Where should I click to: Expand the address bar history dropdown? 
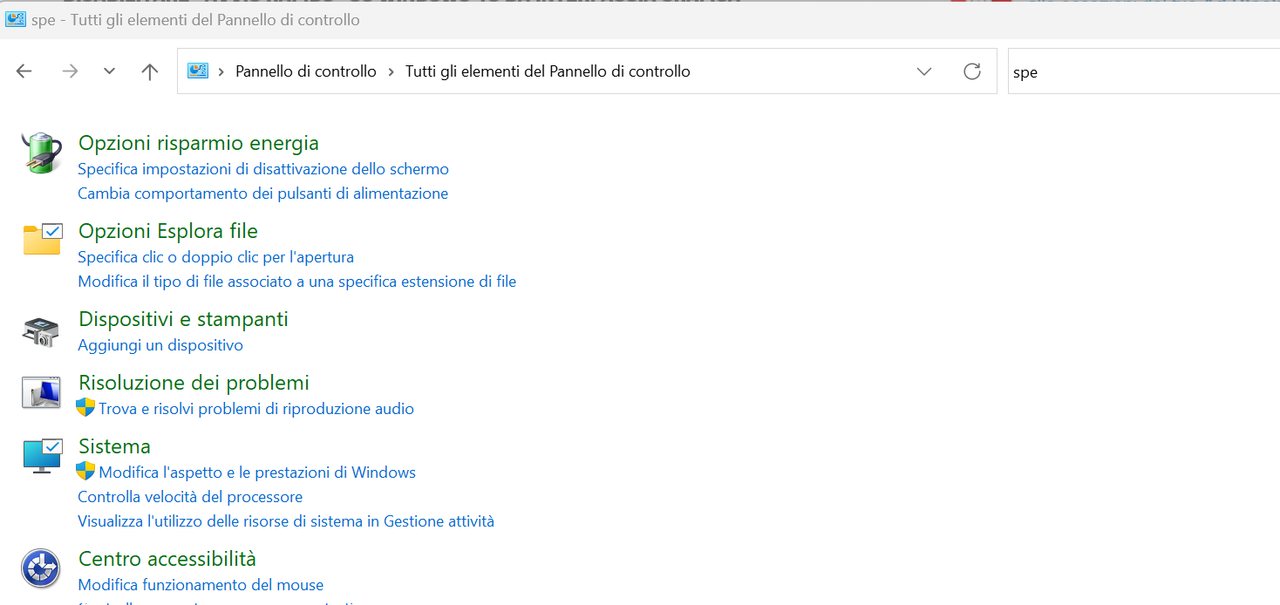pyautogui.click(x=924, y=71)
